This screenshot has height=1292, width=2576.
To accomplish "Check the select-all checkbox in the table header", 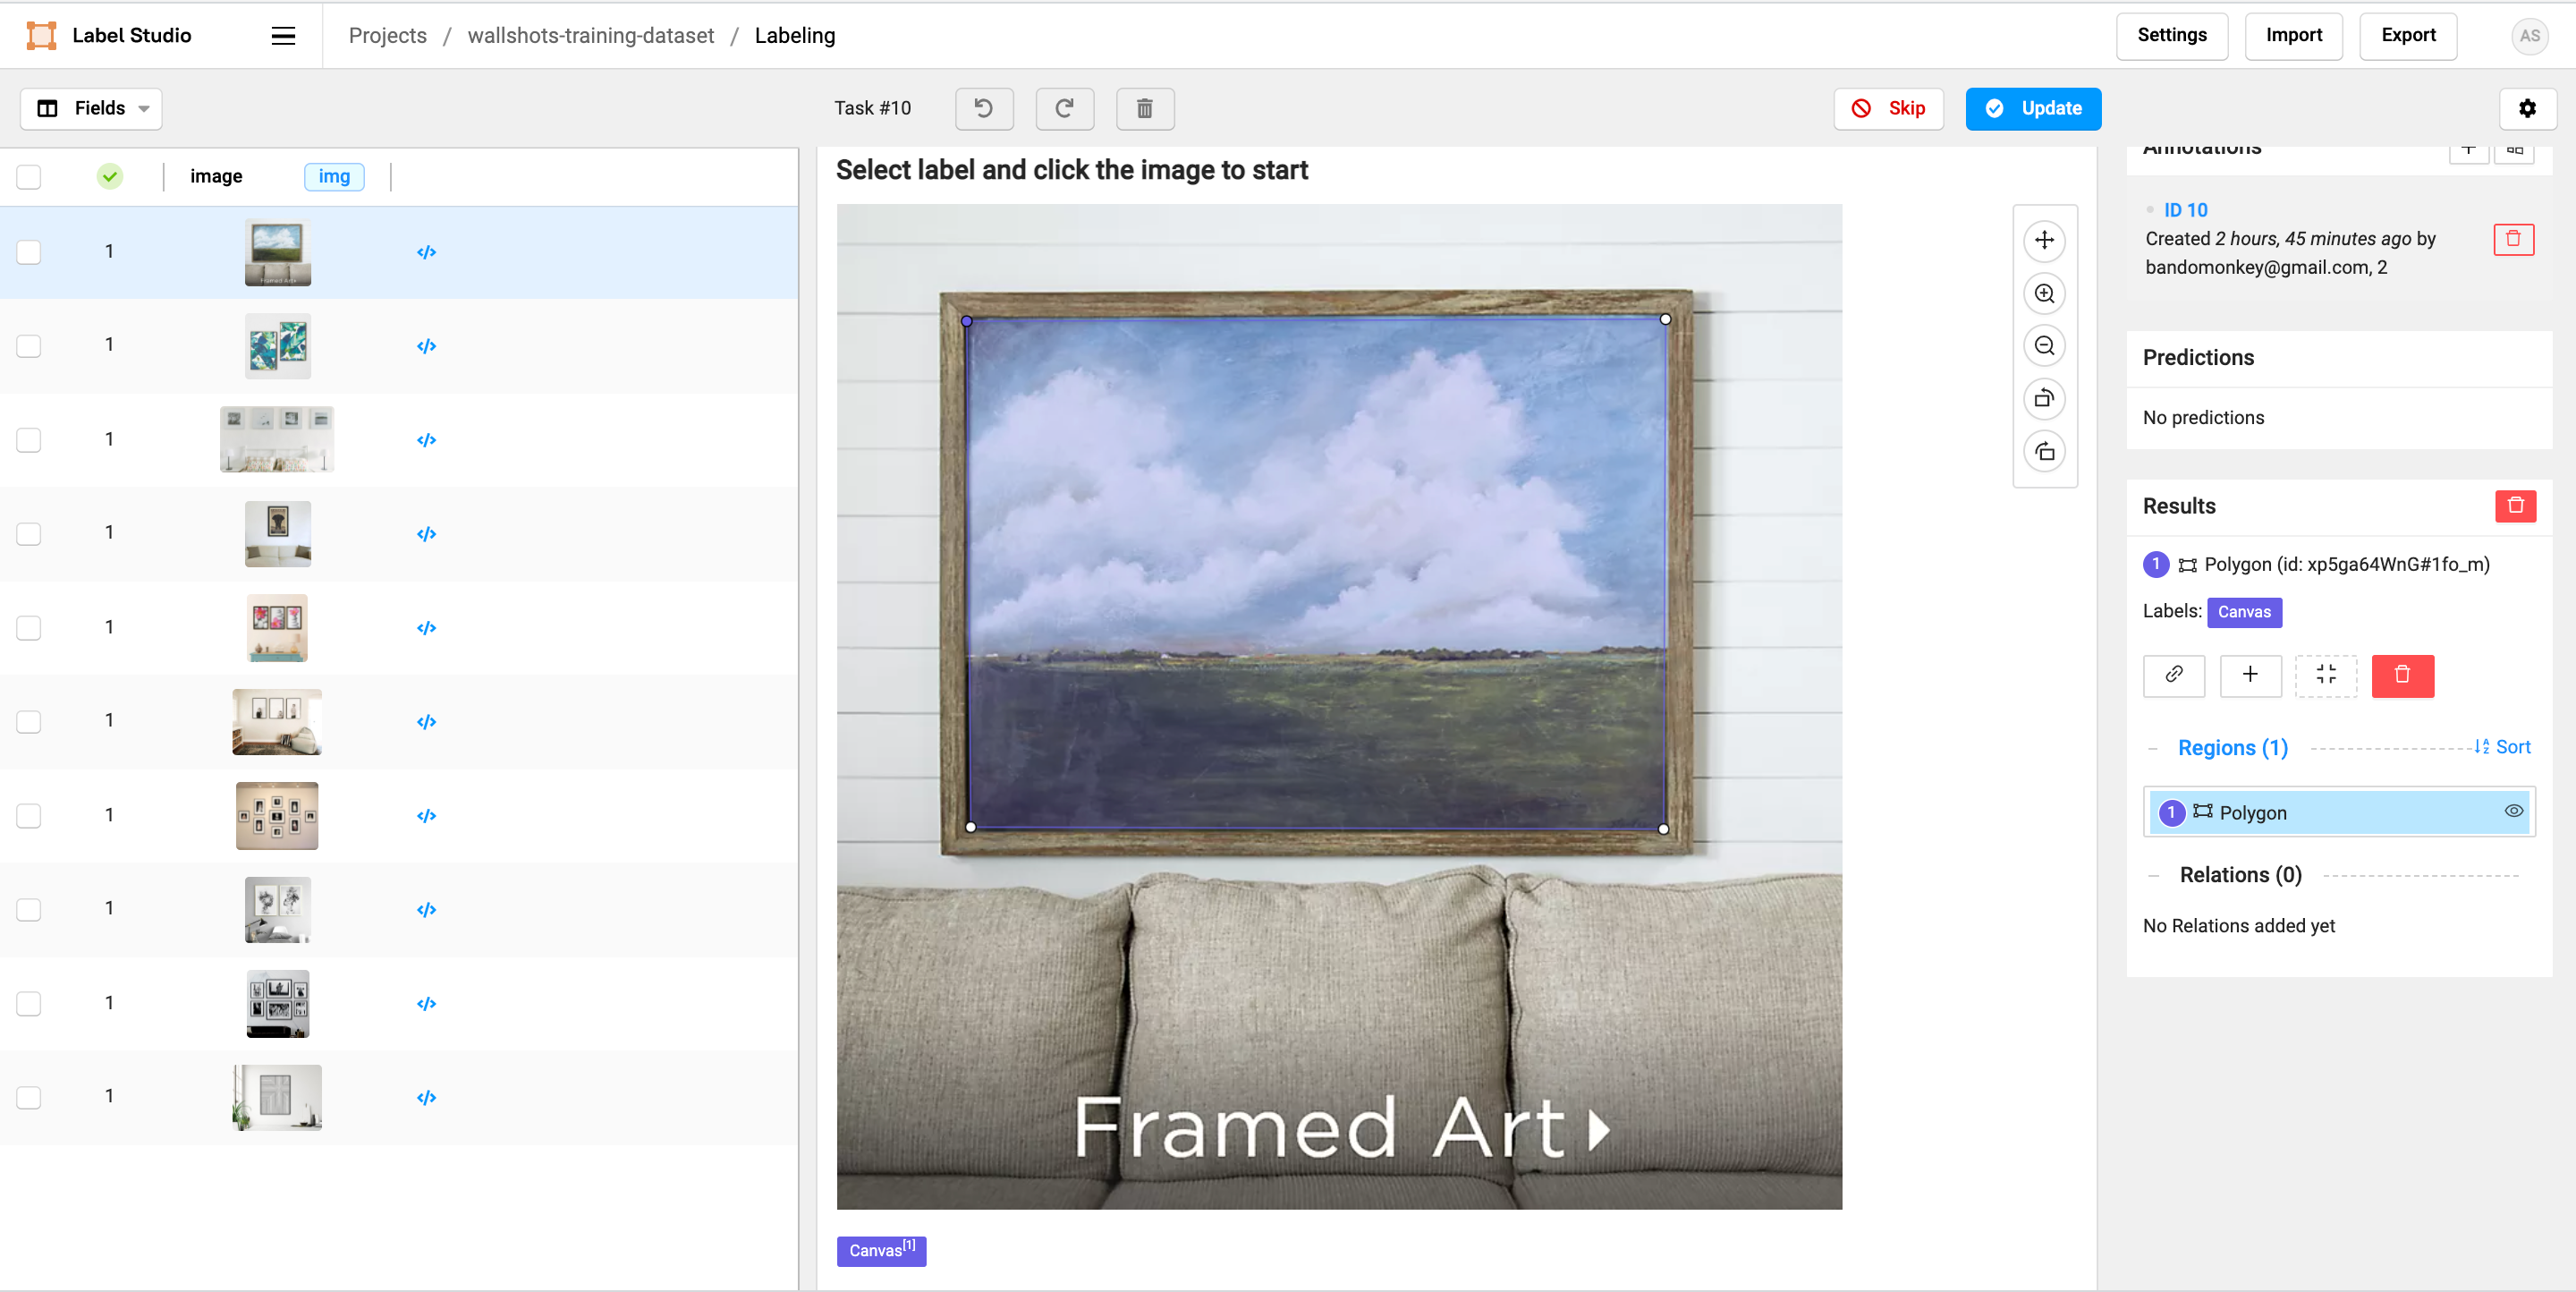I will (x=29, y=176).
